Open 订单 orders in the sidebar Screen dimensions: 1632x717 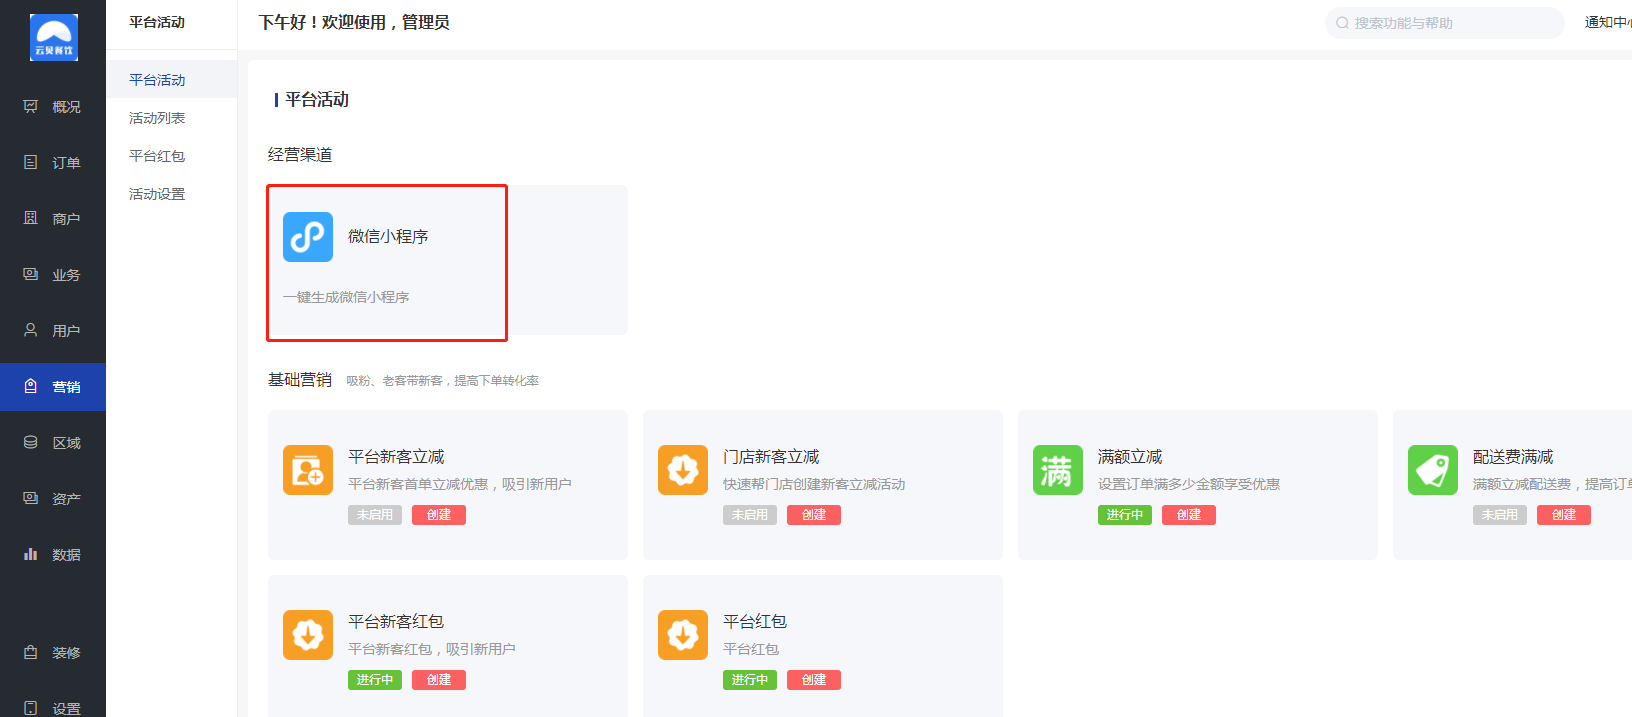tap(53, 163)
